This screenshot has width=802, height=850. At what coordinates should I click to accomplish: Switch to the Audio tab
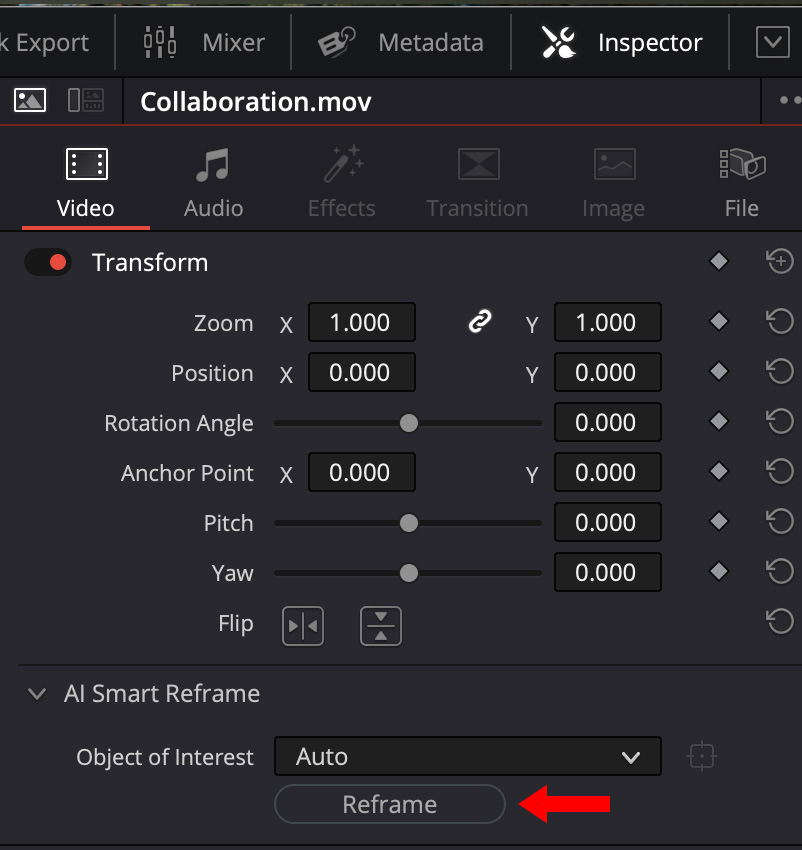click(213, 182)
